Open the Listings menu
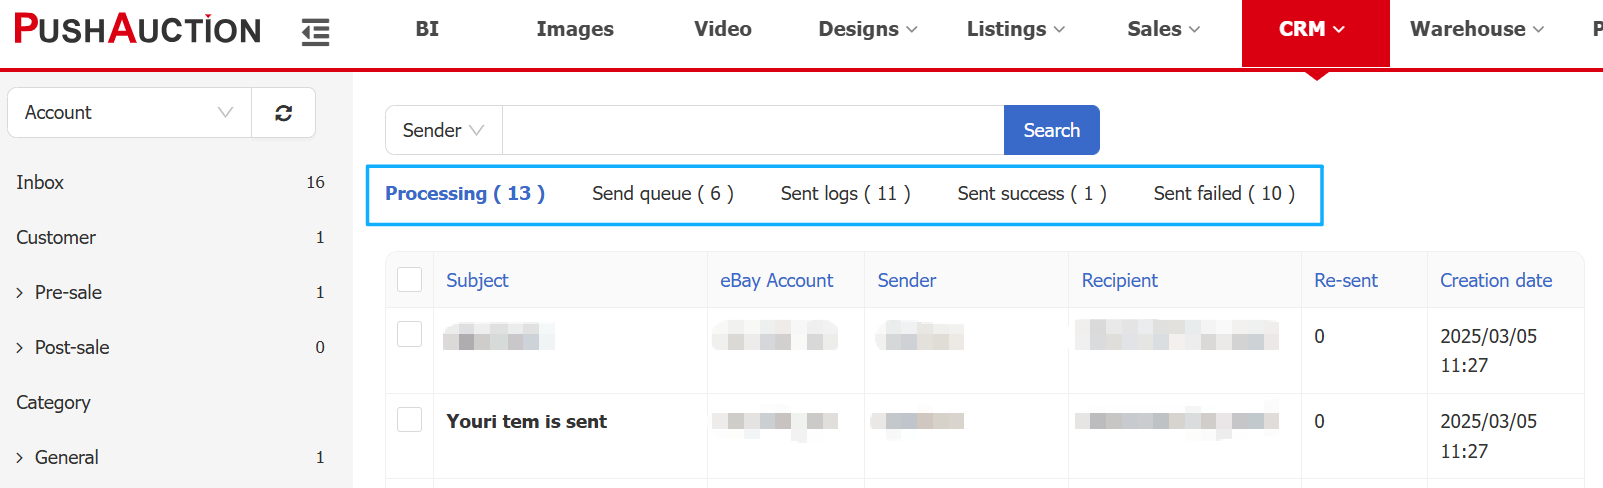The height and width of the screenshot is (488, 1603). click(1015, 30)
